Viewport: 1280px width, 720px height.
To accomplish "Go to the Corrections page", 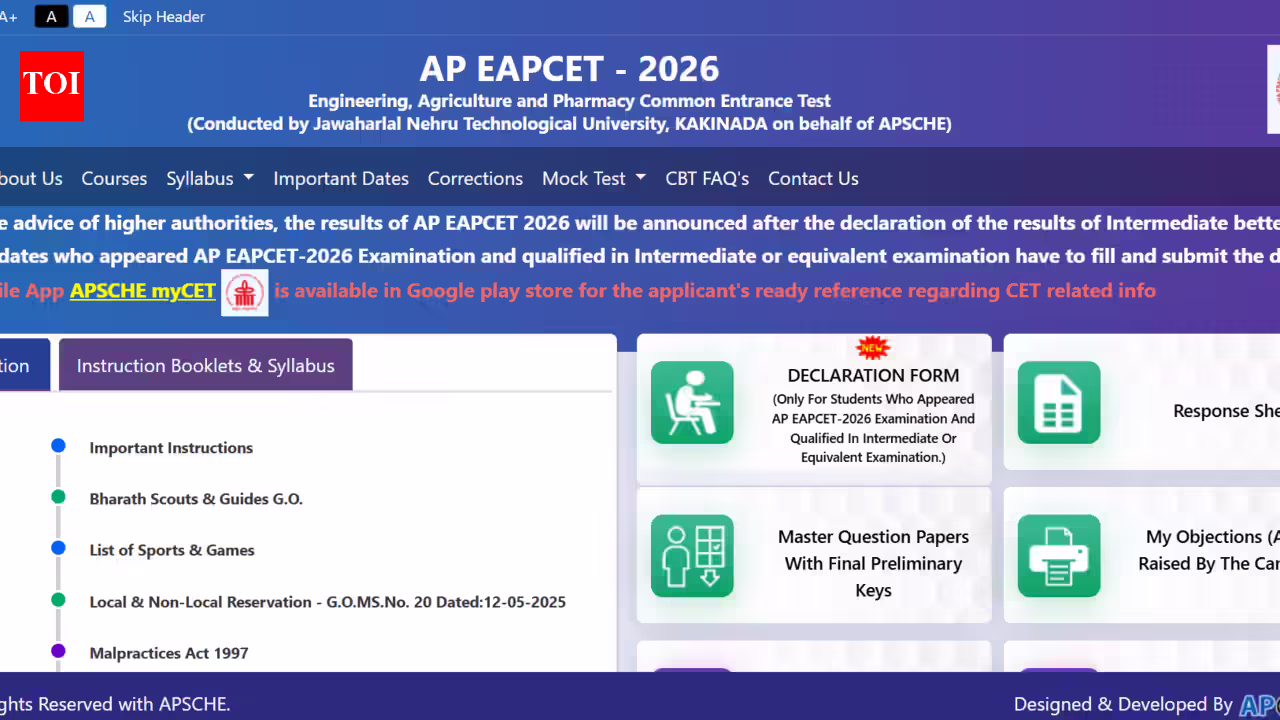I will click(x=475, y=178).
